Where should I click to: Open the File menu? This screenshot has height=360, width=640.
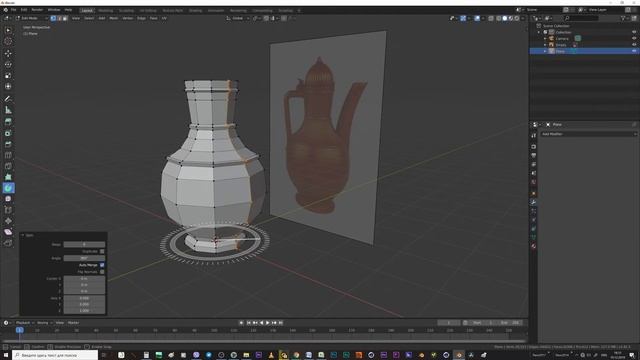(13, 10)
